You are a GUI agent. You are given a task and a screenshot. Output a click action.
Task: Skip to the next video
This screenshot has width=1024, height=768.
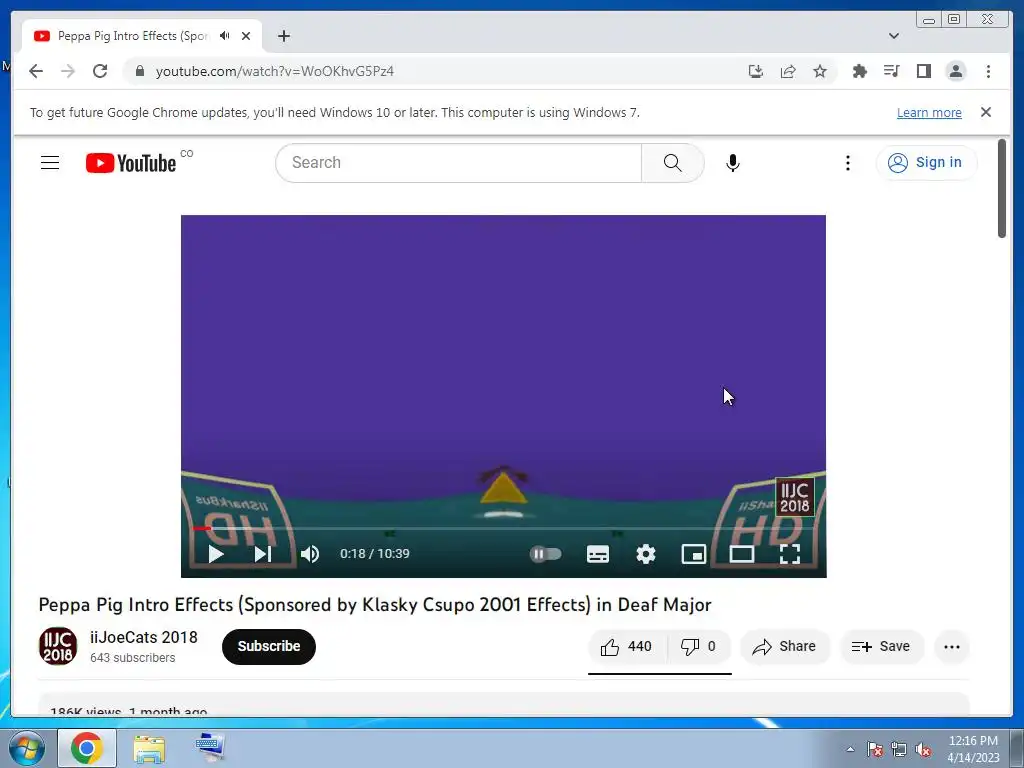pos(263,554)
